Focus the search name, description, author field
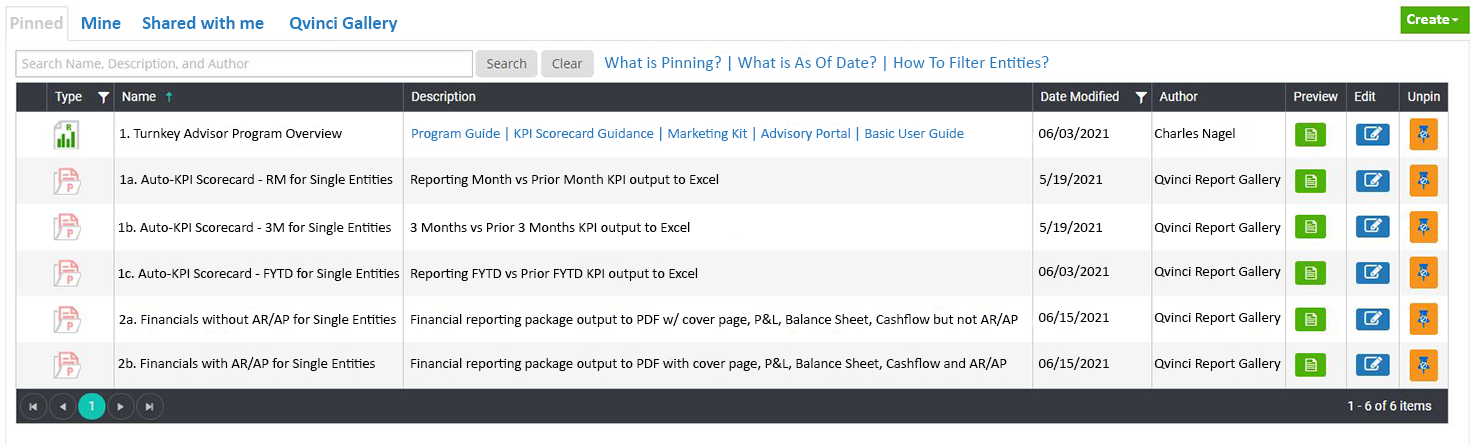 [244, 64]
